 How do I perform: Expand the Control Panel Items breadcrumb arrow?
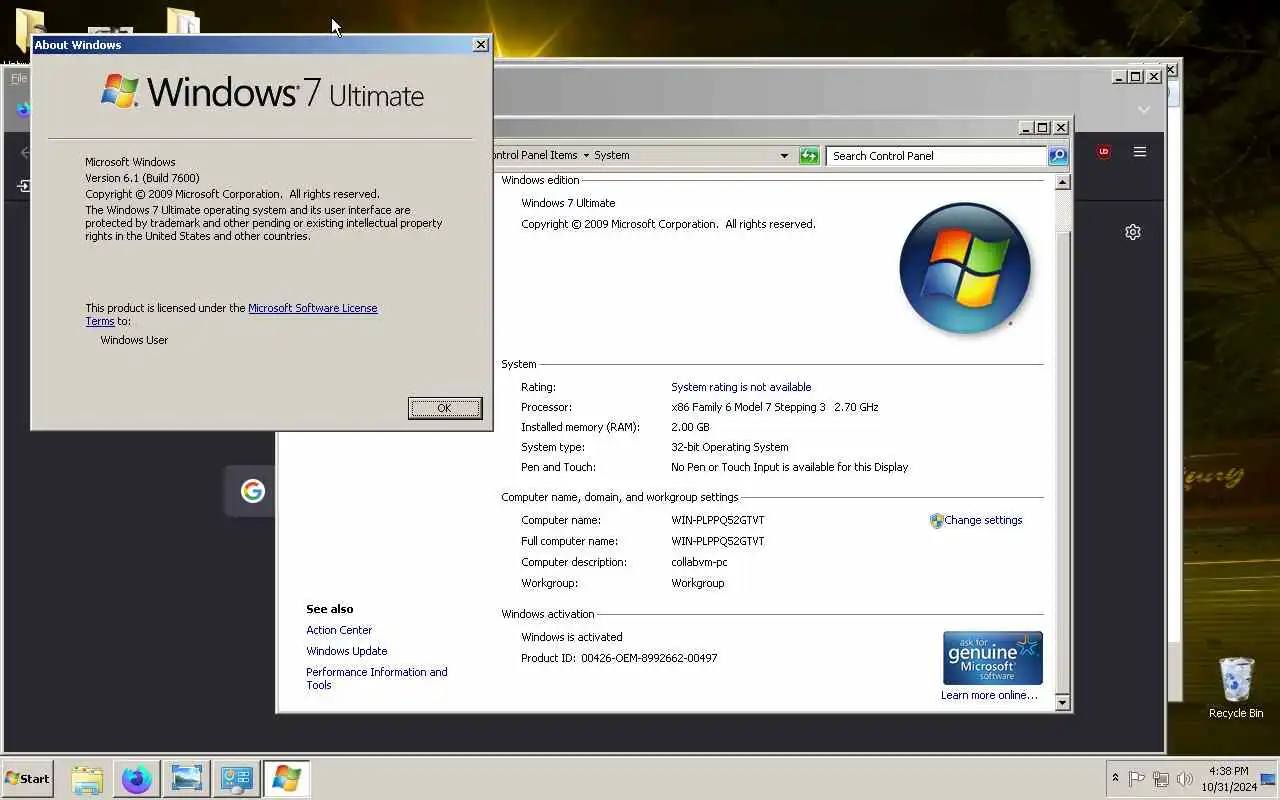(586, 156)
